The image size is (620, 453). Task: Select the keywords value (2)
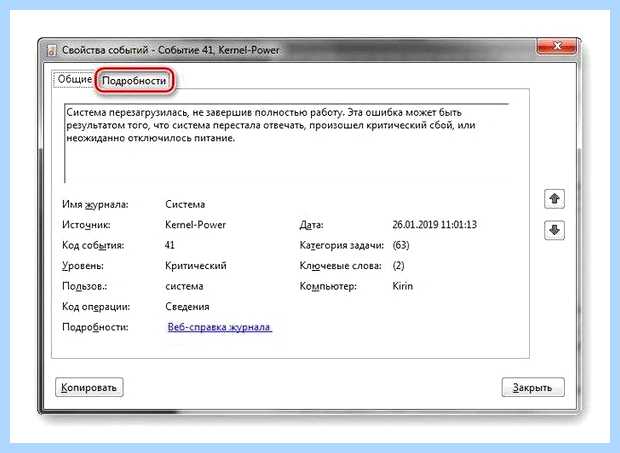[x=399, y=266]
